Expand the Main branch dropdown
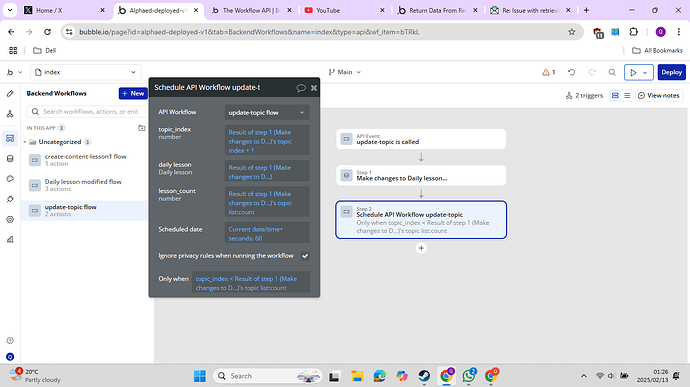690x387 pixels. pyautogui.click(x=345, y=72)
